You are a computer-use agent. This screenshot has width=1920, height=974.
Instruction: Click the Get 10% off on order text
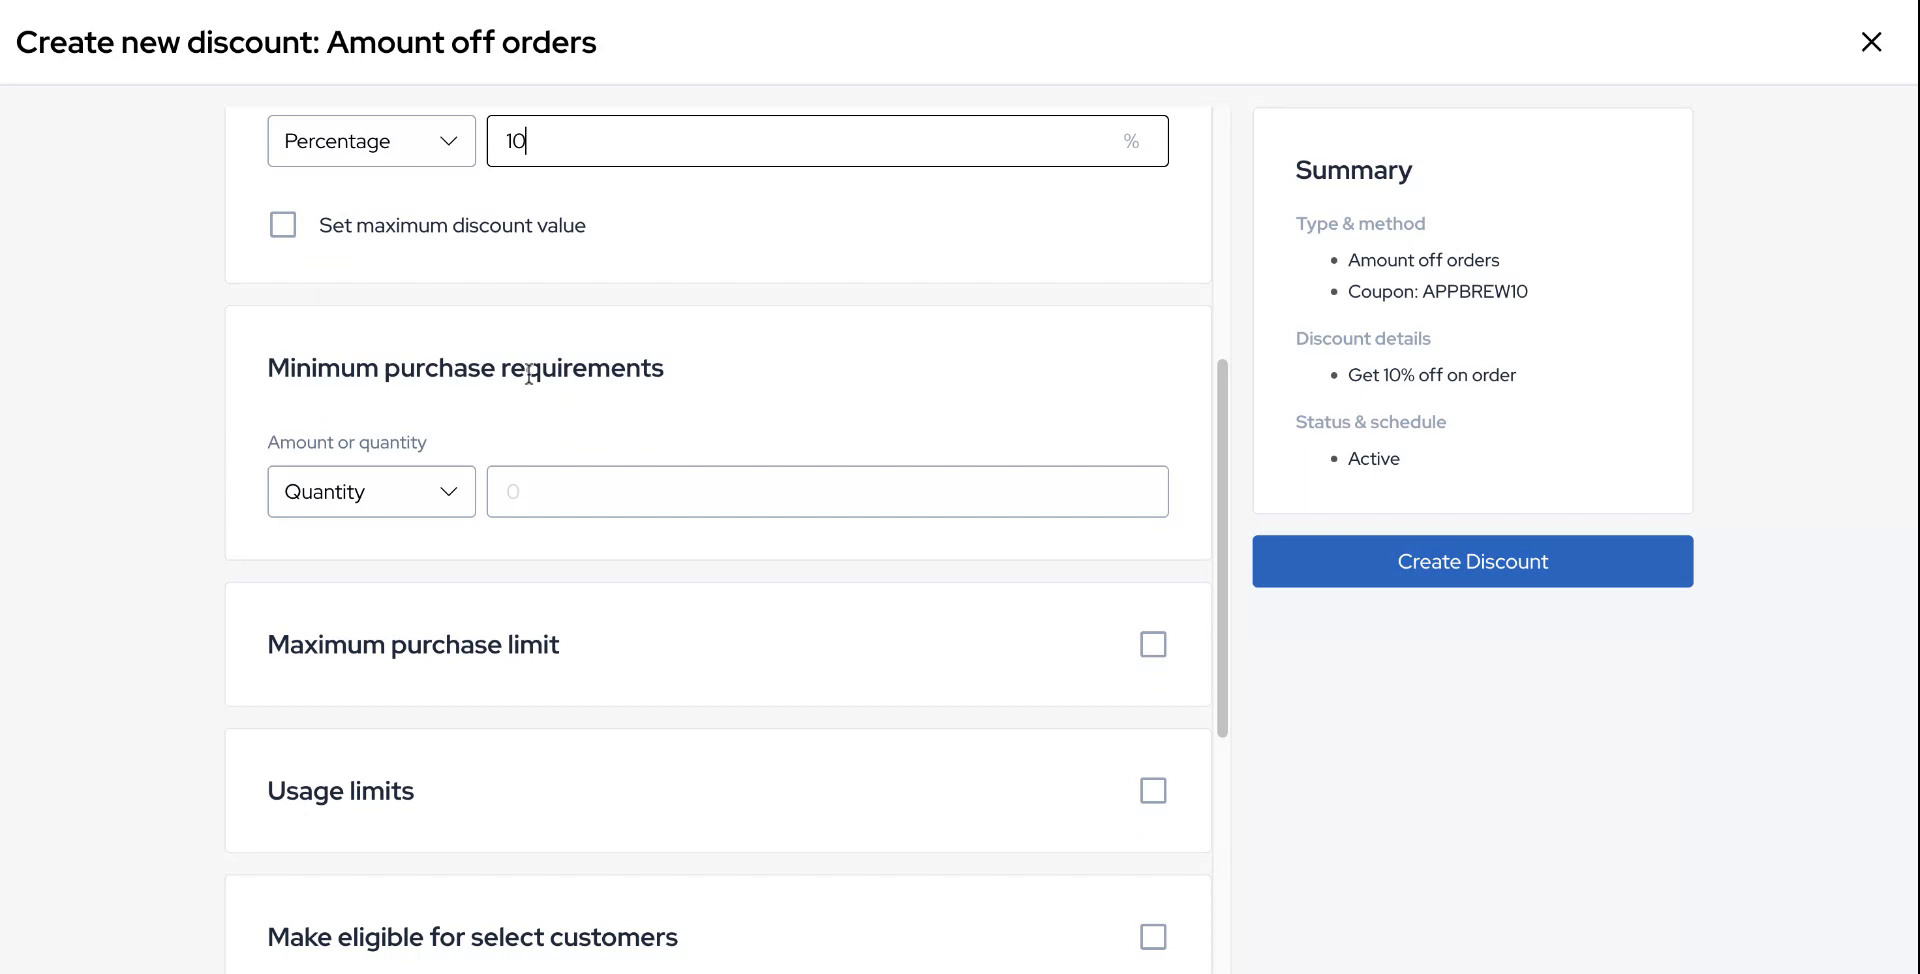click(x=1431, y=375)
